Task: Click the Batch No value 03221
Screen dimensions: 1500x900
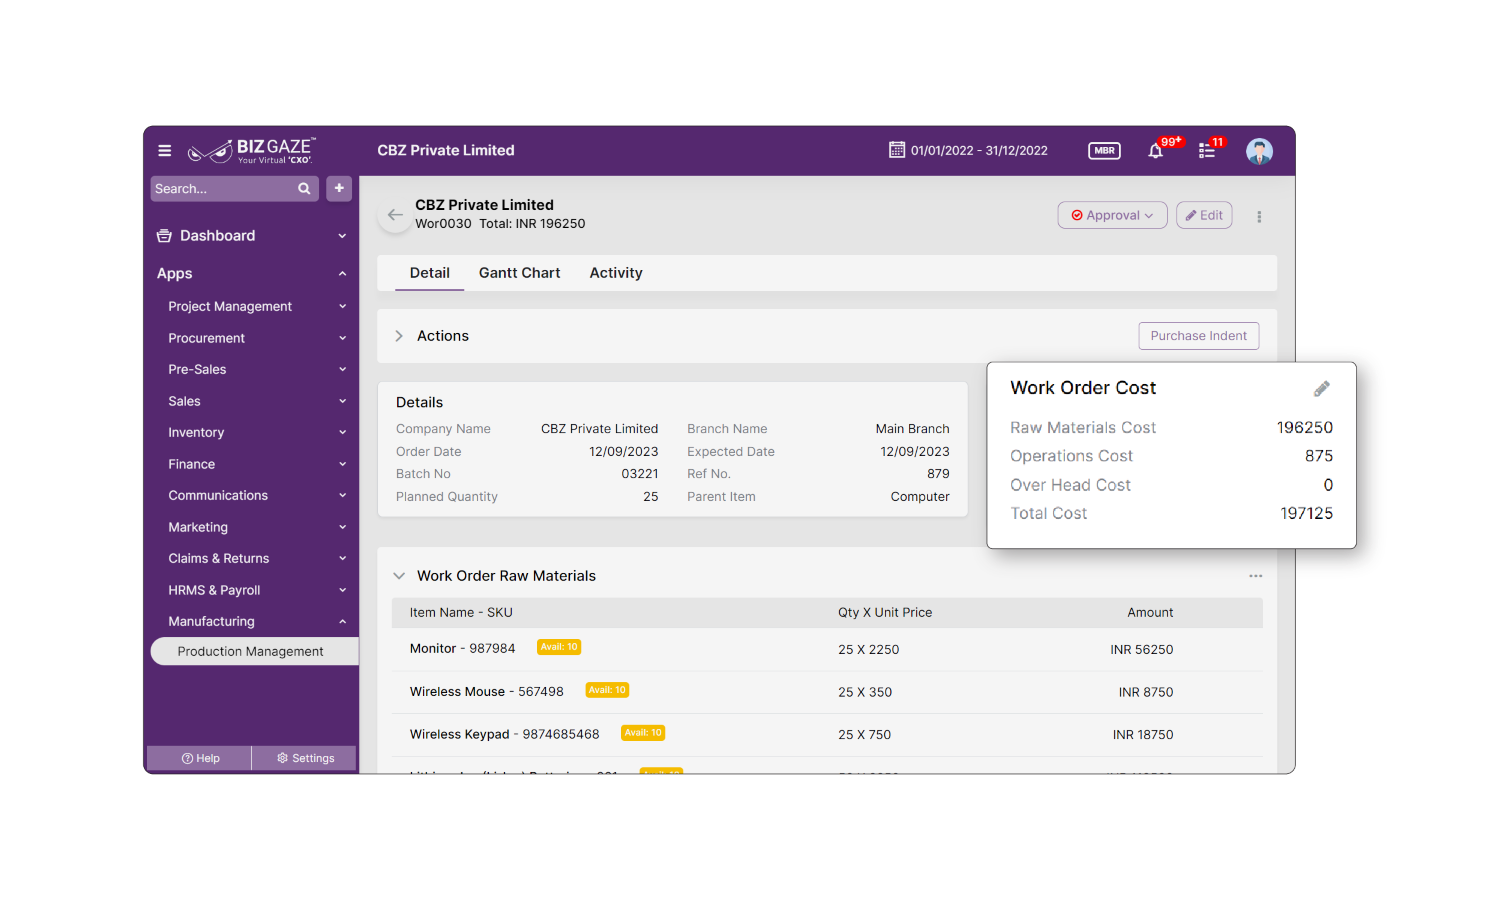Action: point(640,474)
